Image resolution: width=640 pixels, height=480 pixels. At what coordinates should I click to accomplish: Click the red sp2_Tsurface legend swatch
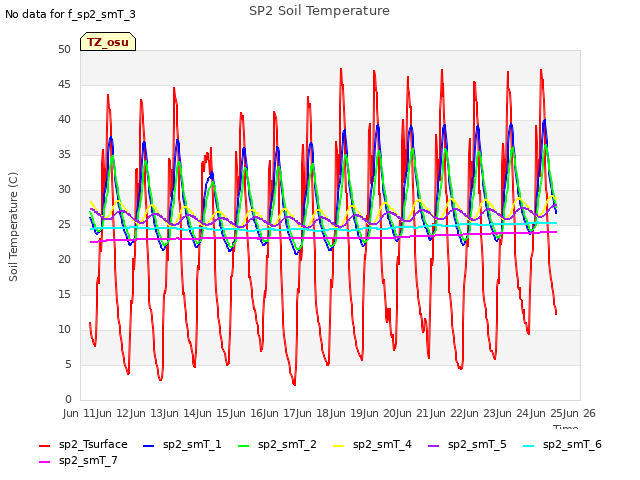[44, 446]
